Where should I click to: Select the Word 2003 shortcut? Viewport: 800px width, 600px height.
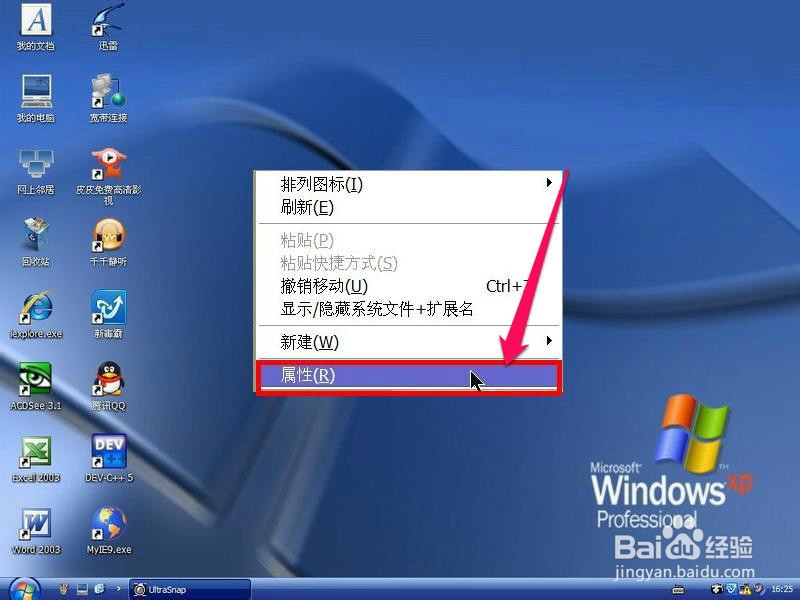point(36,531)
